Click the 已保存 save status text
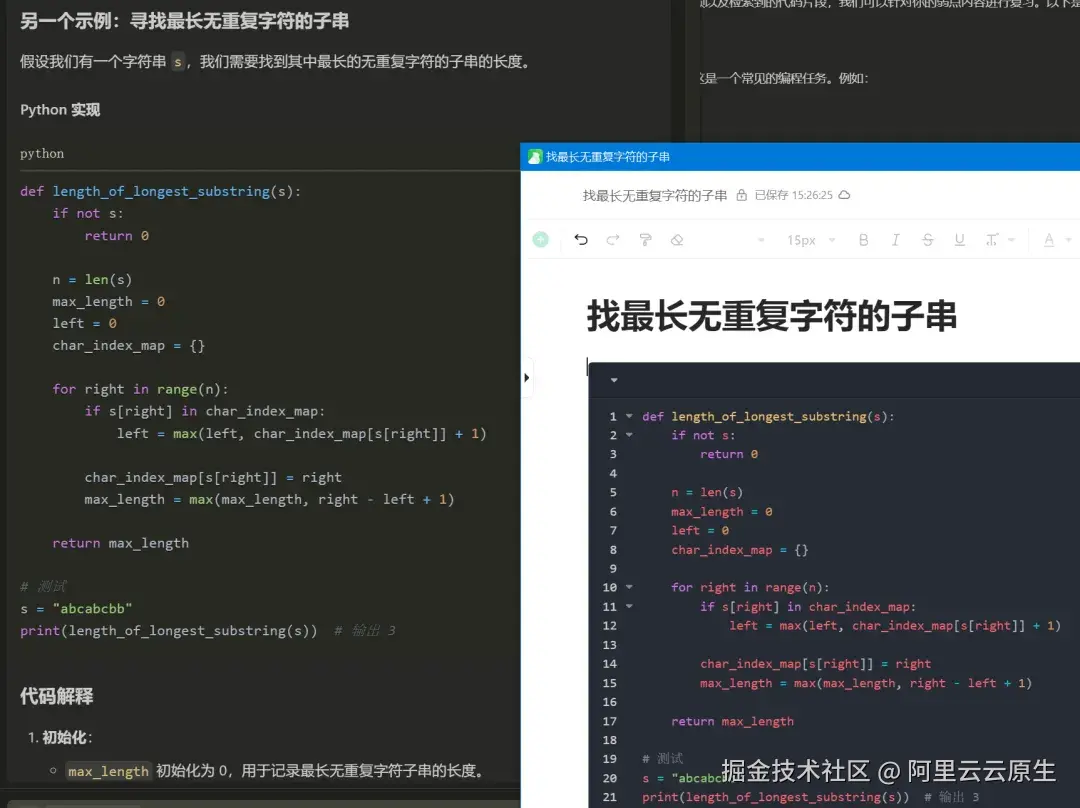This screenshot has height=808, width=1080. click(769, 195)
